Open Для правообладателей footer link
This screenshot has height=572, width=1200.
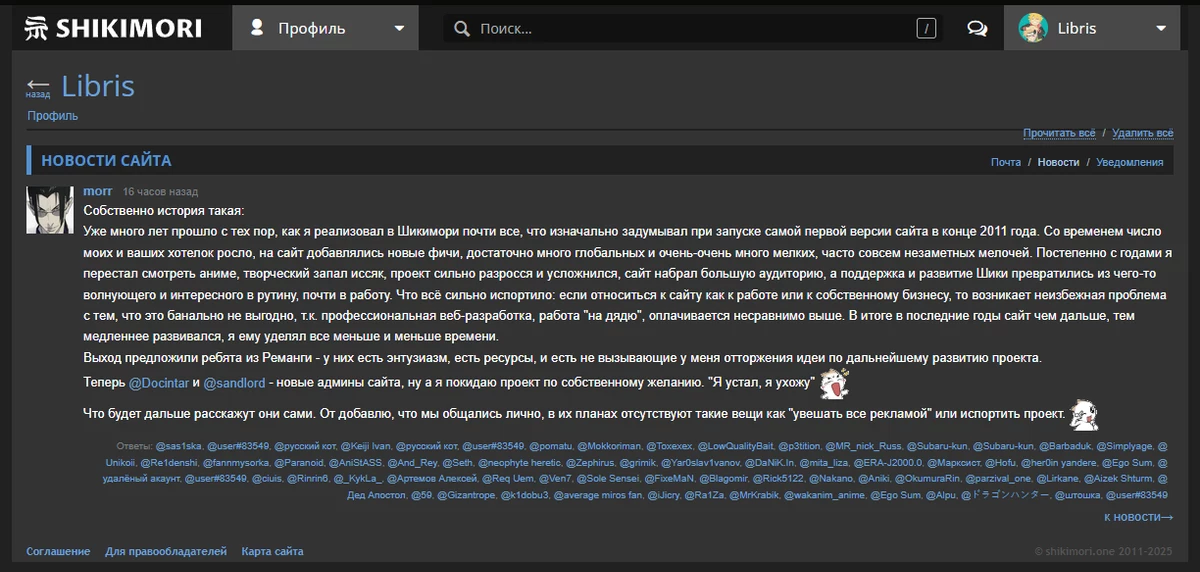click(x=166, y=551)
